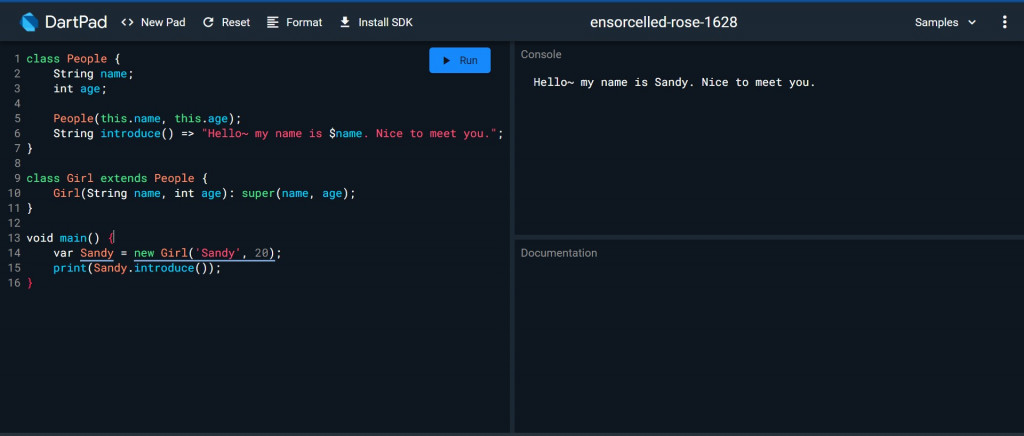The width and height of the screenshot is (1024, 436).
Task: Run the Dart program
Action: (460, 60)
